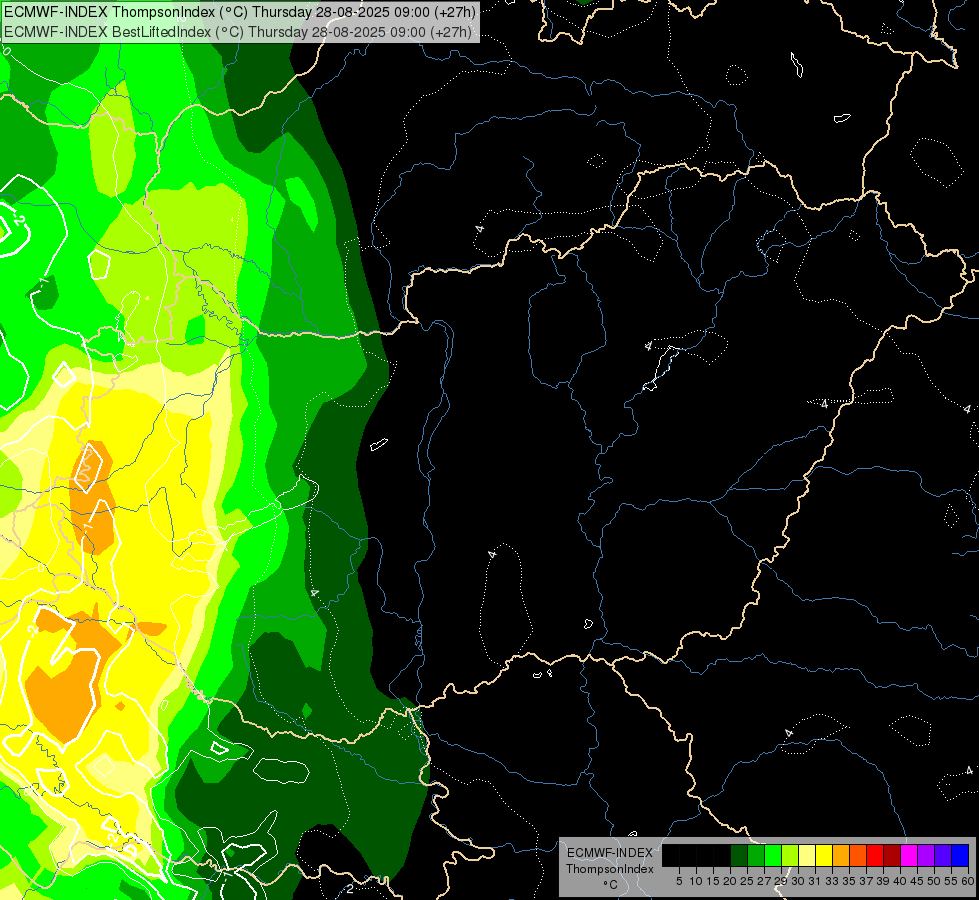Click the magenta 40-45 legend swatch
Image resolution: width=979 pixels, height=900 pixels.
click(x=909, y=855)
